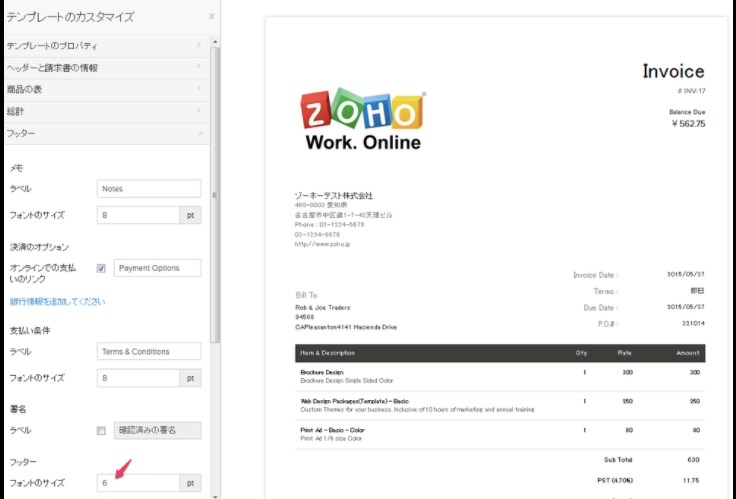Click the PST (4.70%) tax label
This screenshot has width=736, height=499.
[615, 481]
